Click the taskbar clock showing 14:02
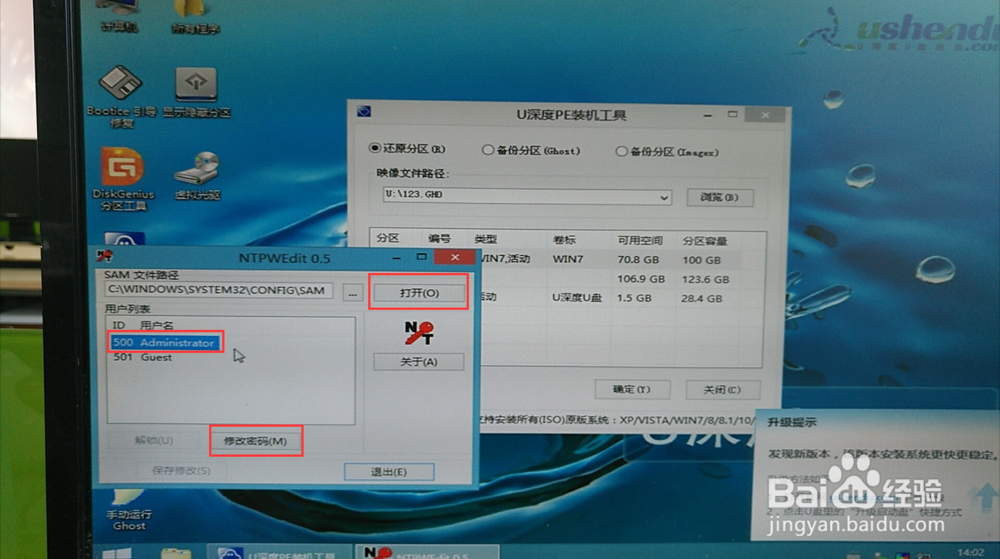The image size is (1000, 559). 971,552
